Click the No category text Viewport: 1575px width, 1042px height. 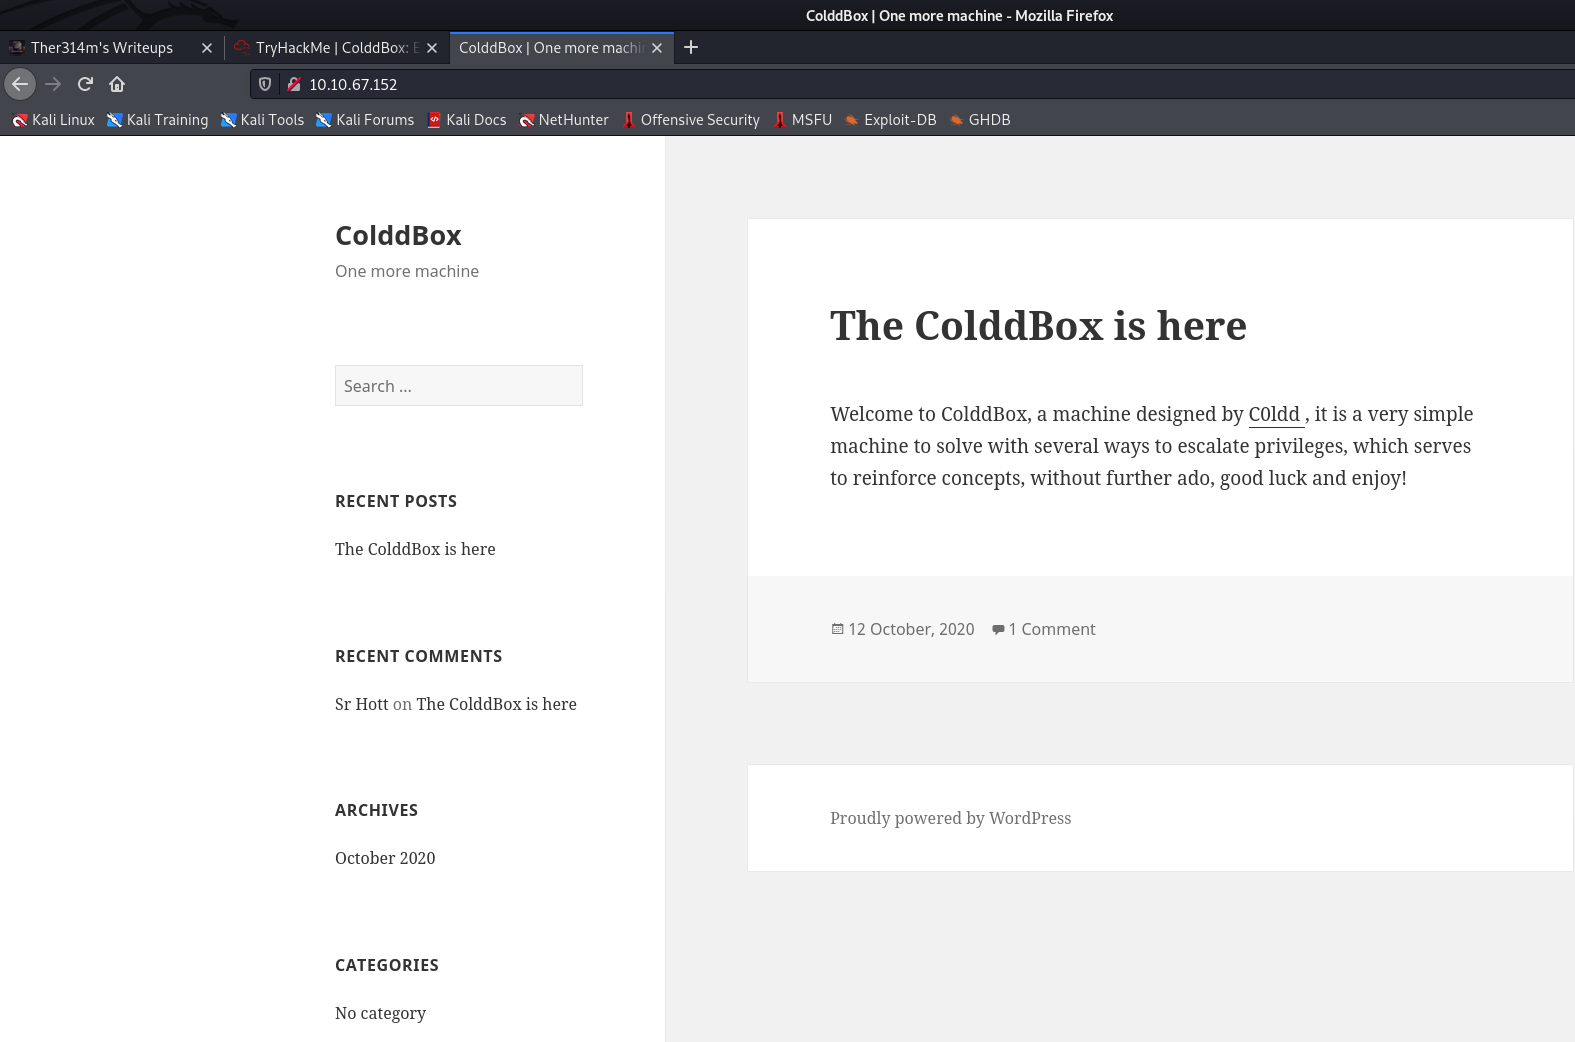point(380,1013)
